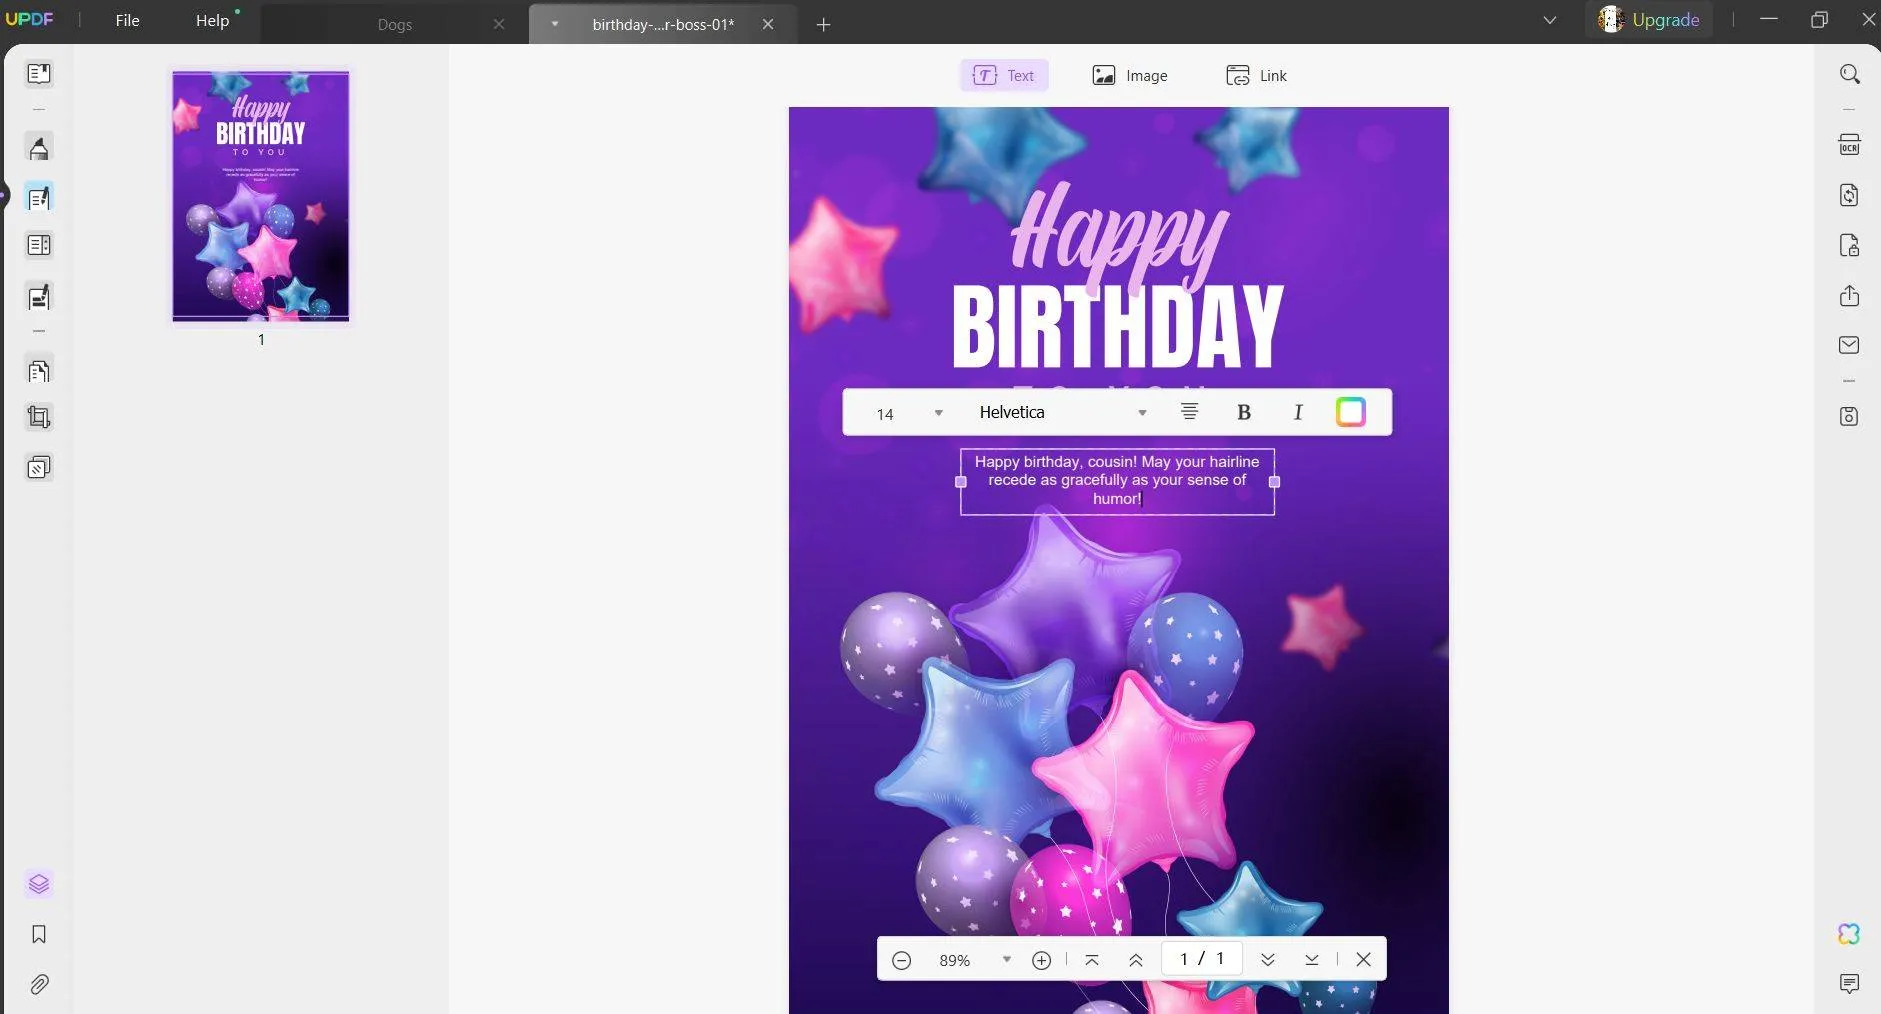Open the Fill and Sign tool
The width and height of the screenshot is (1881, 1014).
point(39,296)
